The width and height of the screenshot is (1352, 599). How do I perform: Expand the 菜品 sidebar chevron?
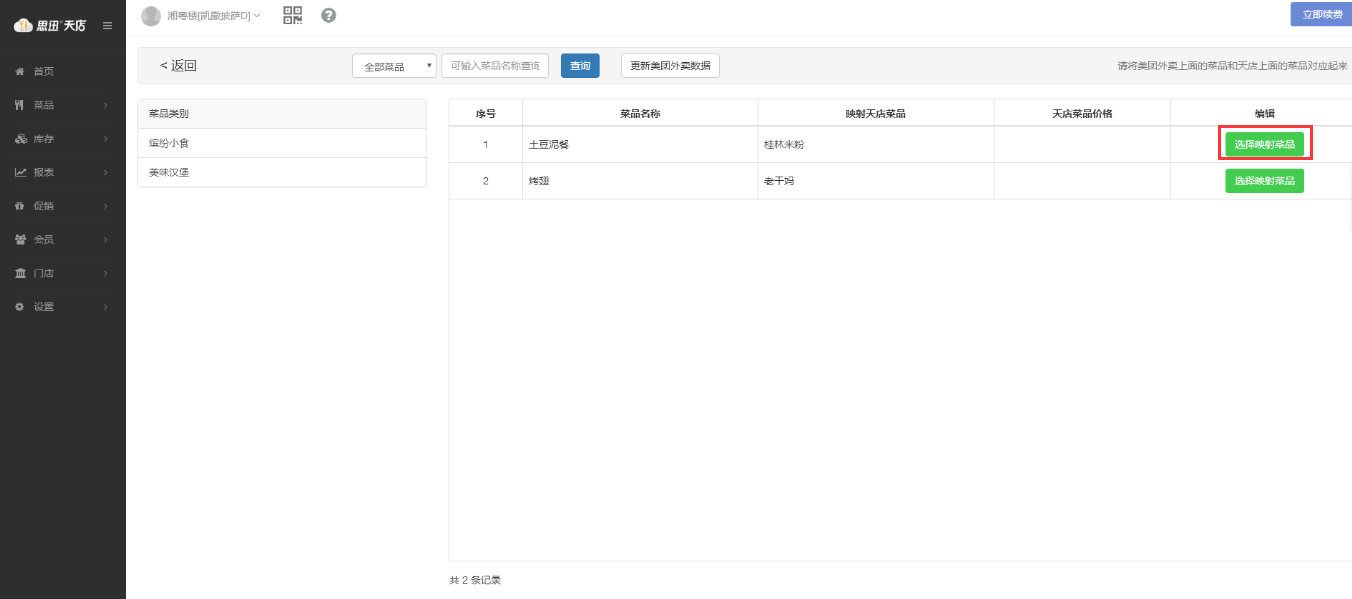[x=105, y=105]
